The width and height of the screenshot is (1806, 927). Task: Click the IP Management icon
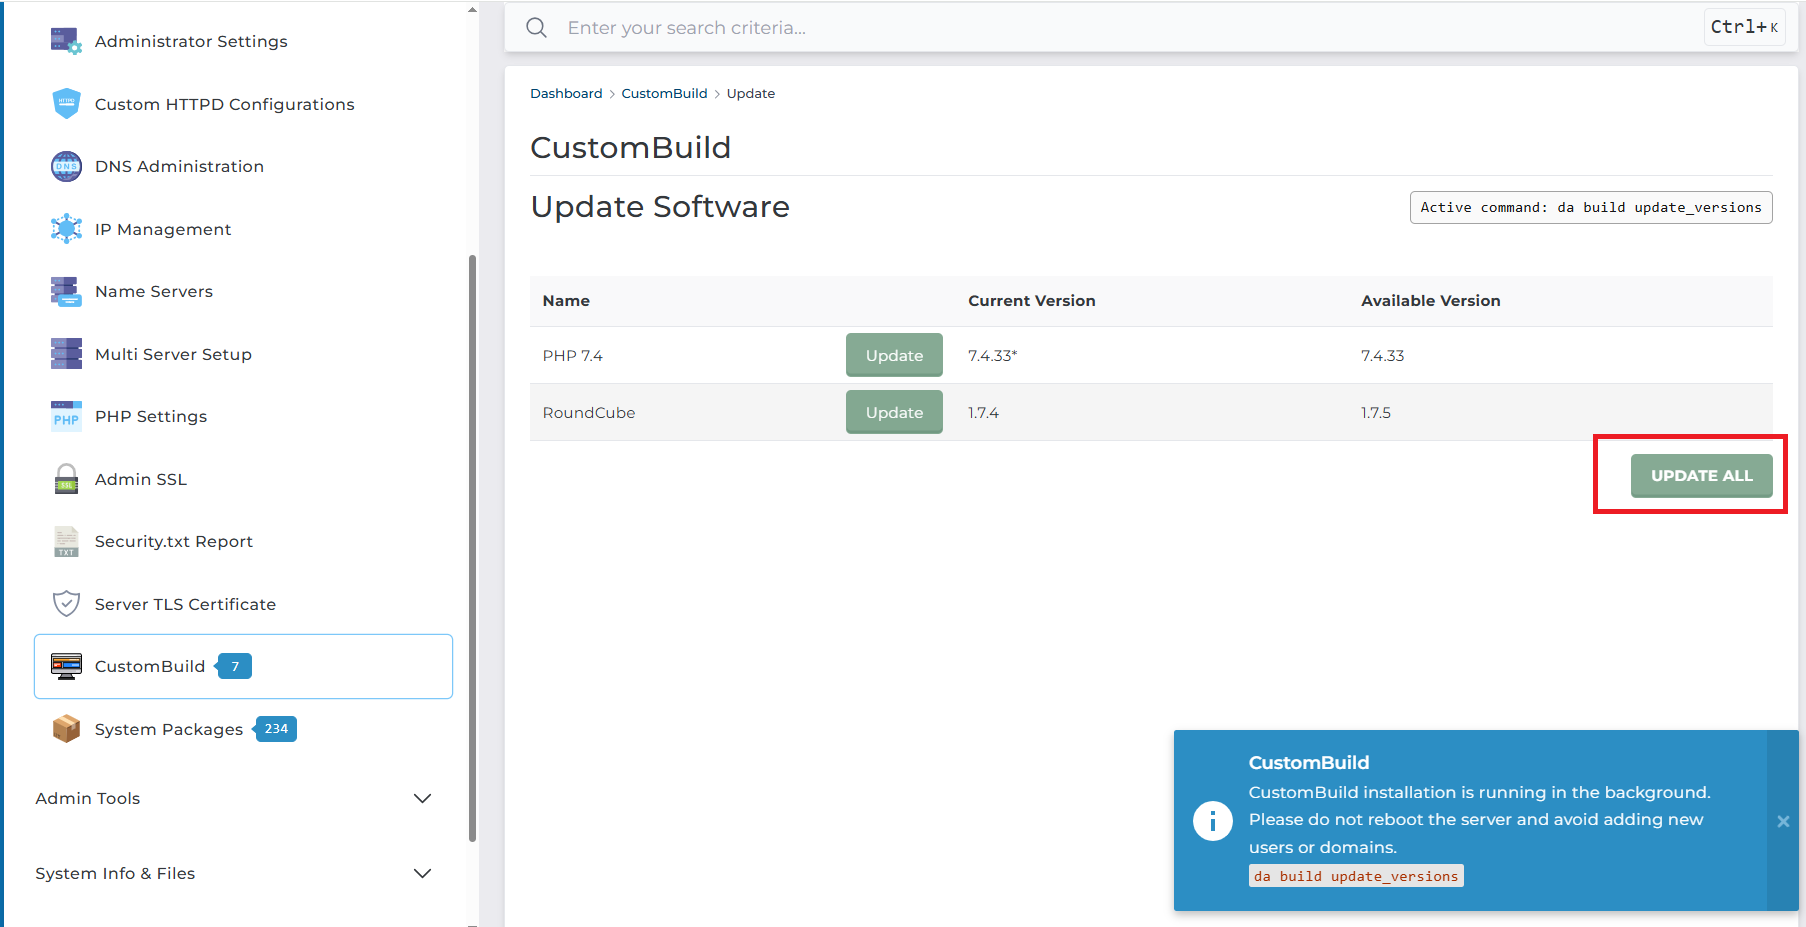coord(66,228)
